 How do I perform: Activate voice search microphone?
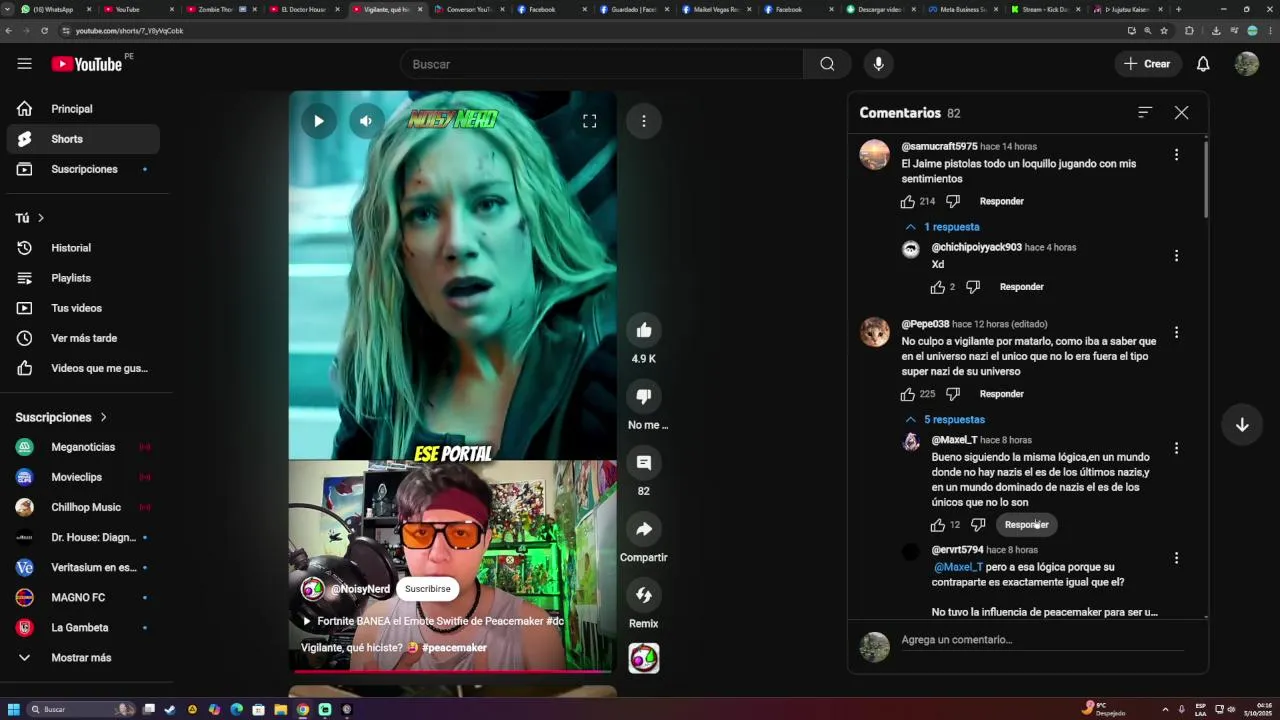click(878, 64)
